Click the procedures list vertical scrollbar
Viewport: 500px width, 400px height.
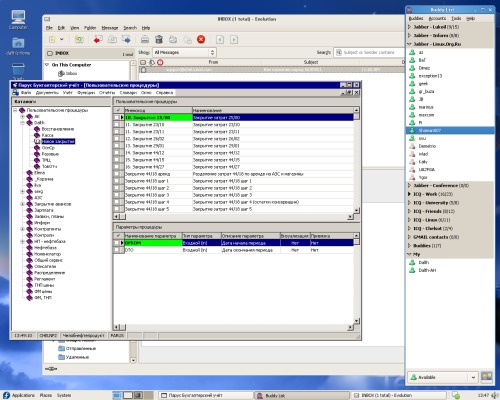pyautogui.click(x=356, y=160)
